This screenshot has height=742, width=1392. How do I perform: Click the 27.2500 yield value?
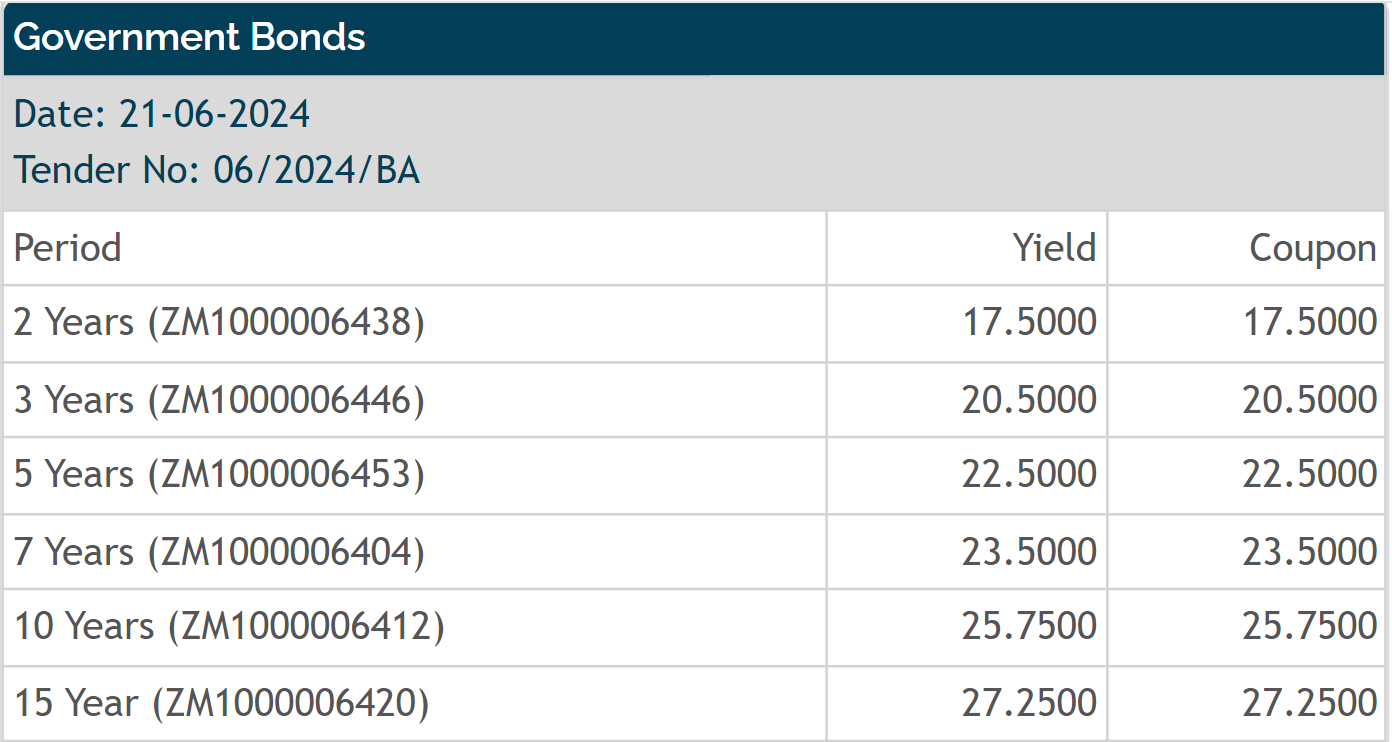1029,703
